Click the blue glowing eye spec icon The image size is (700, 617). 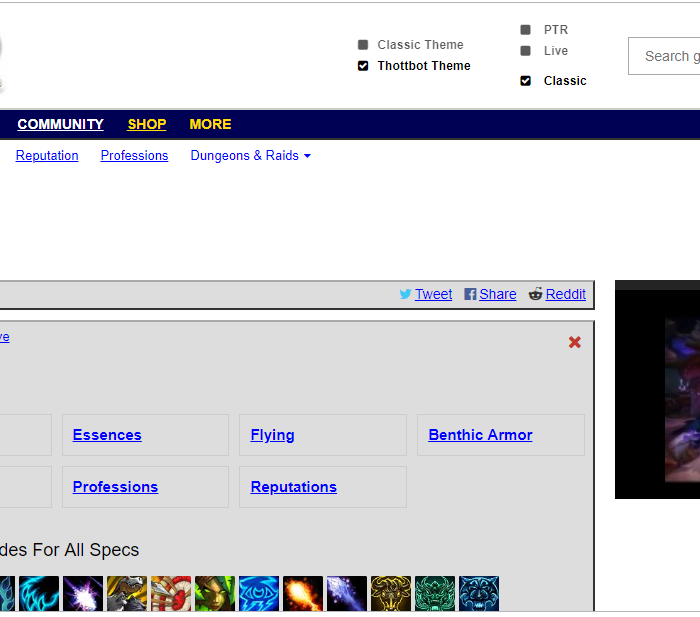[258, 594]
